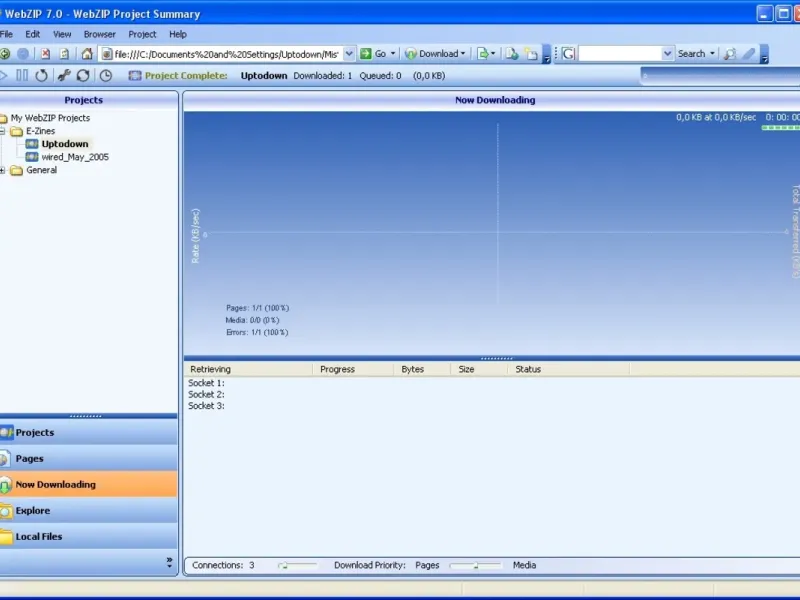The width and height of the screenshot is (800, 600).
Task: Open the search box dropdown arrow
Action: (667, 54)
